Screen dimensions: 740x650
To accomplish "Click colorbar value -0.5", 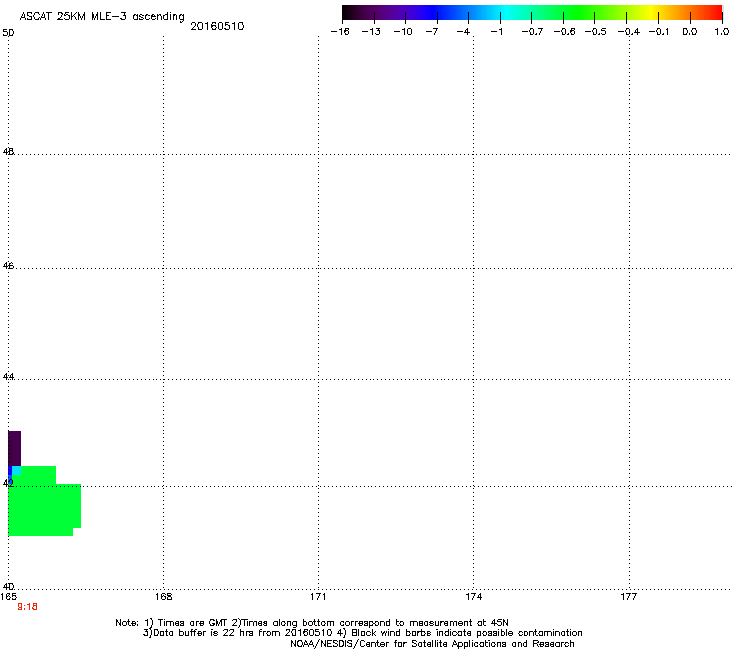I will pyautogui.click(x=596, y=32).
